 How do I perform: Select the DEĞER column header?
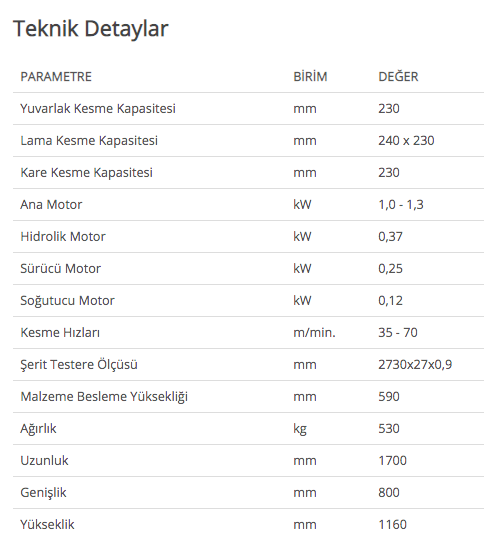[x=398, y=77]
